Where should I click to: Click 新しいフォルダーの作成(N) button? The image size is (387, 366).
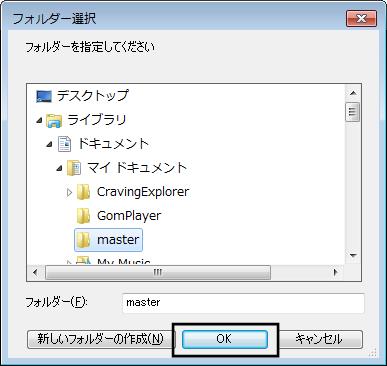tap(100, 339)
